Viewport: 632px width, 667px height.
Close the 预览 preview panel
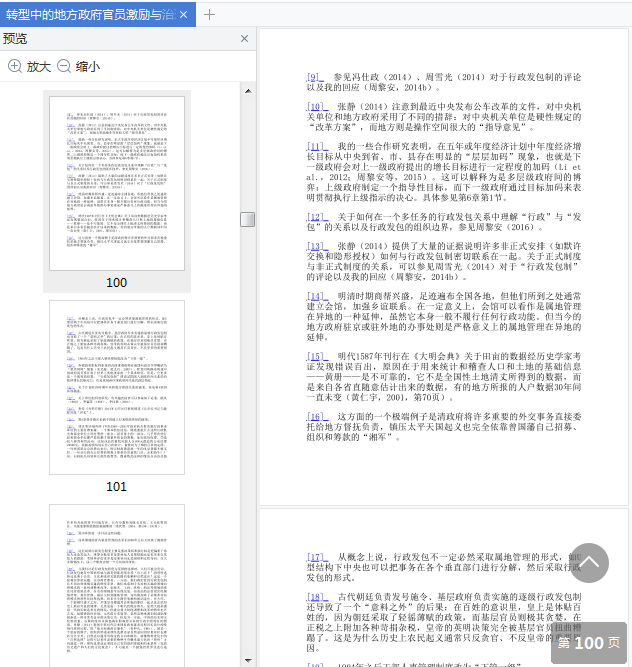tap(244, 39)
